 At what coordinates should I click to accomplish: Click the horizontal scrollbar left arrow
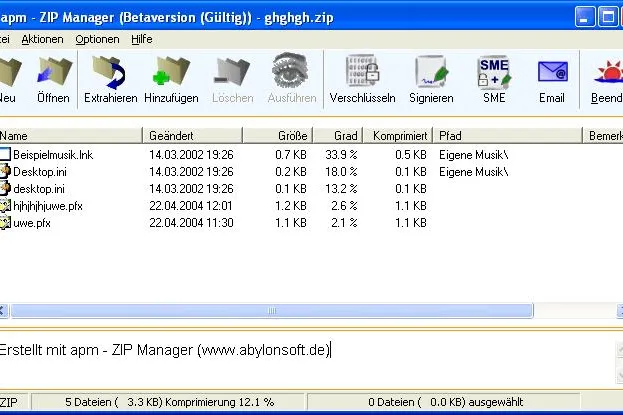point(3,311)
